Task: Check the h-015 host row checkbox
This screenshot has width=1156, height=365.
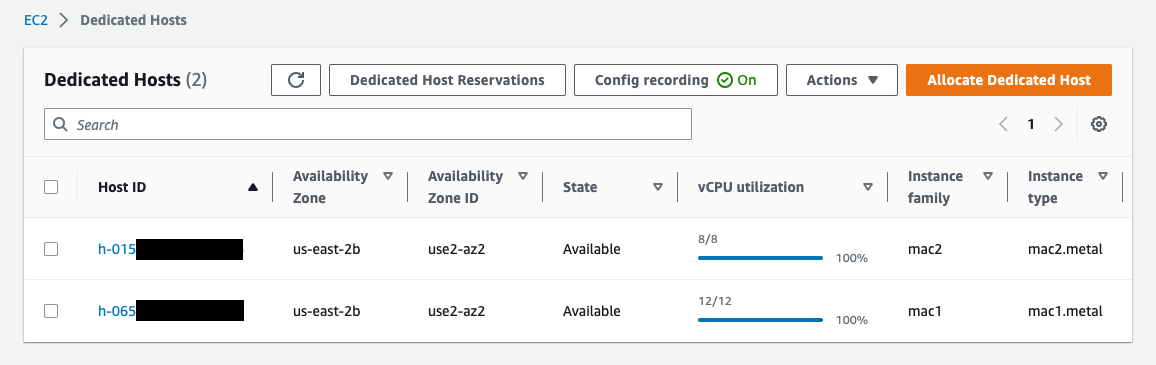Action: [x=51, y=249]
